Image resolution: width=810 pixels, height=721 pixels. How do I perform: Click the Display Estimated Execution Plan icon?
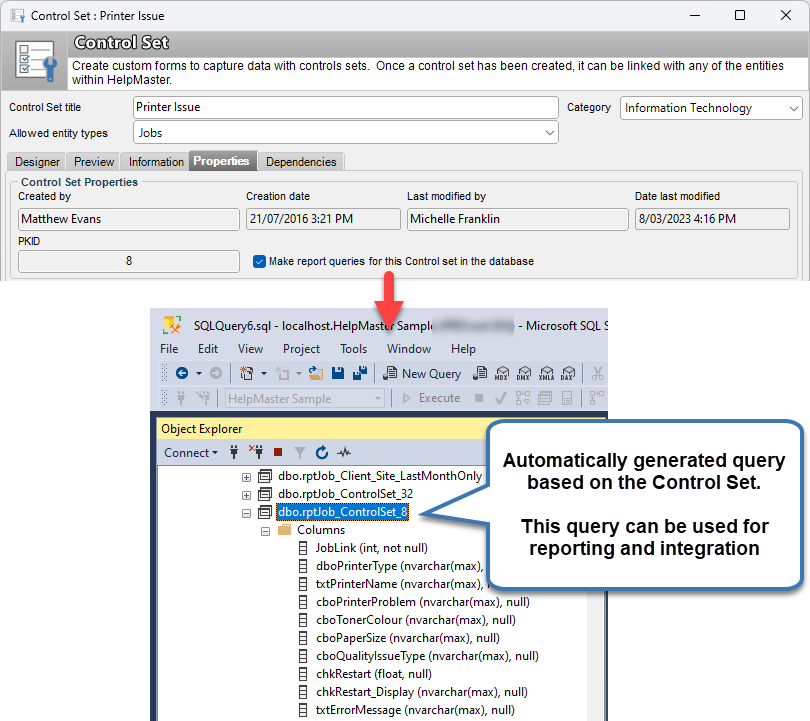coord(523,398)
